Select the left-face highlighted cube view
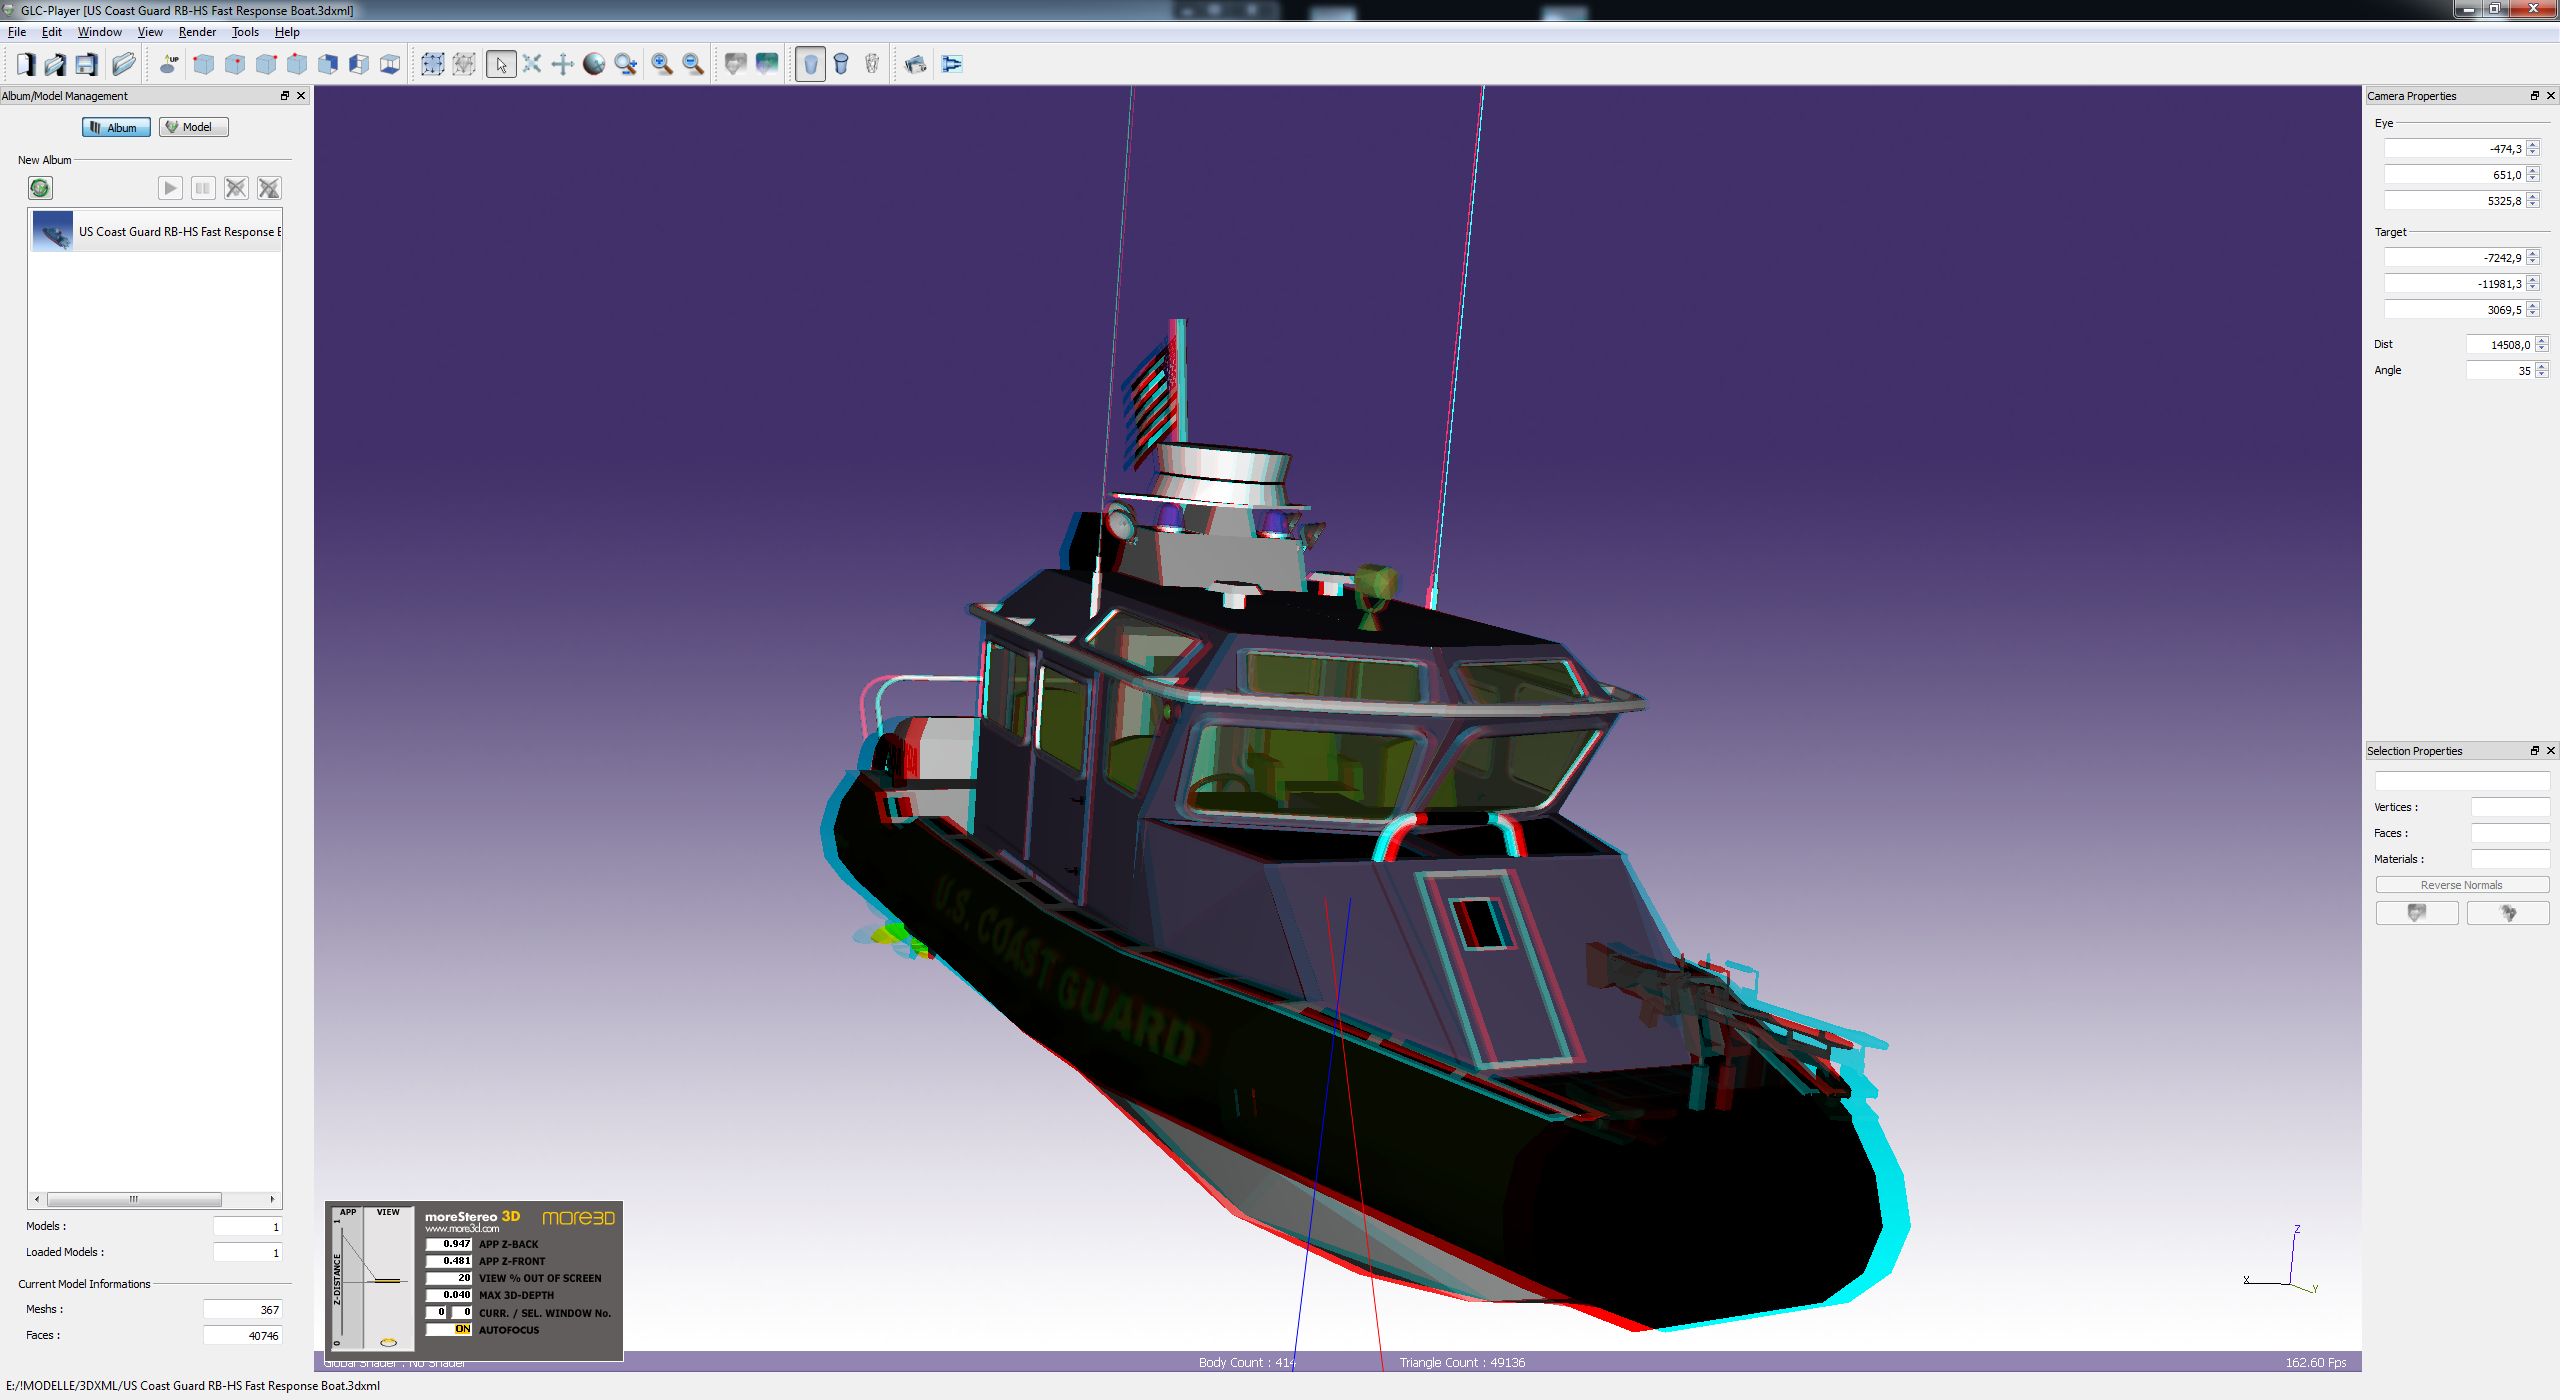Viewport: 2560px width, 1400px height. (x=359, y=65)
